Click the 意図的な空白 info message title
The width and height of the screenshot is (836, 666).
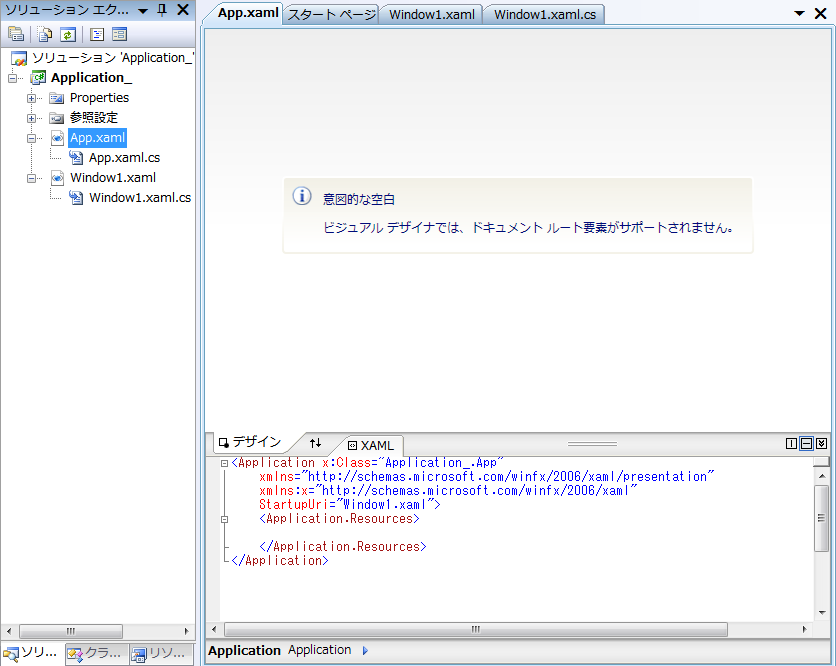[x=359, y=199]
